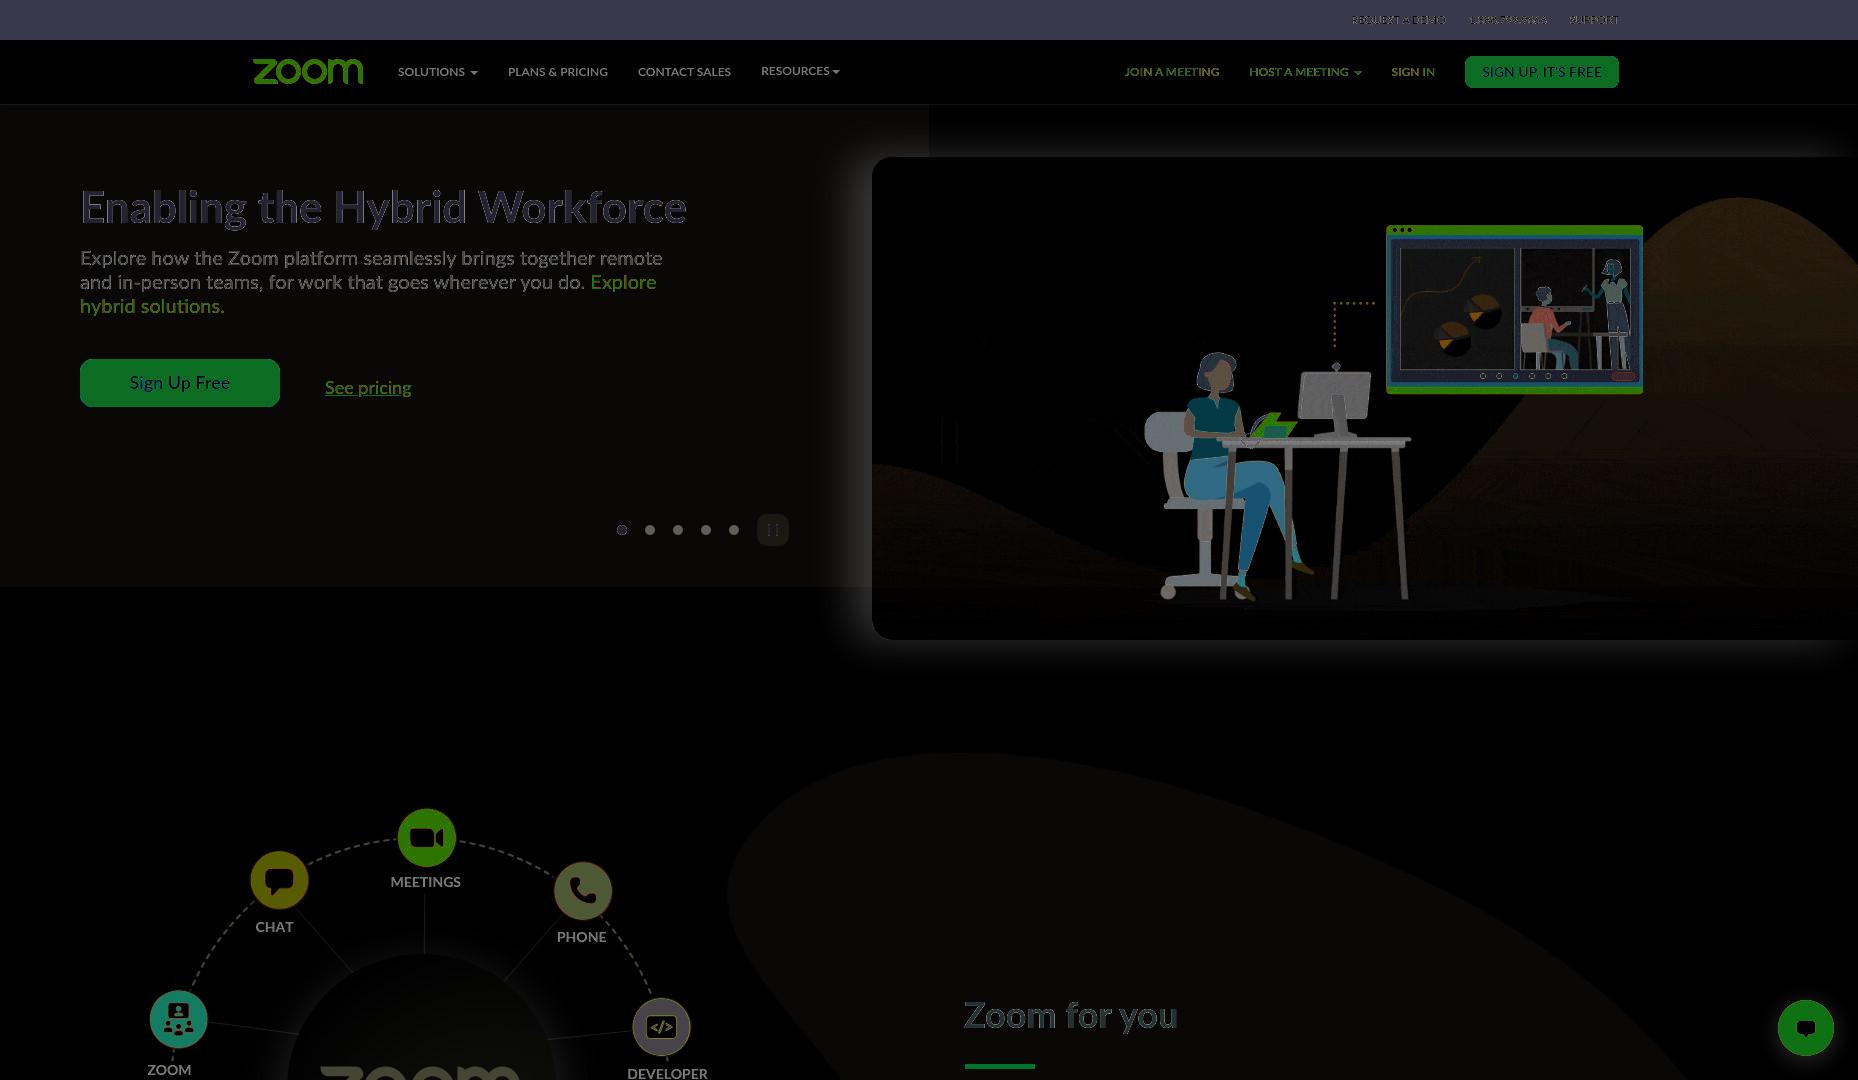Open the live chat widget bubble
Screen dimensions: 1858x1080
[1805, 1028]
